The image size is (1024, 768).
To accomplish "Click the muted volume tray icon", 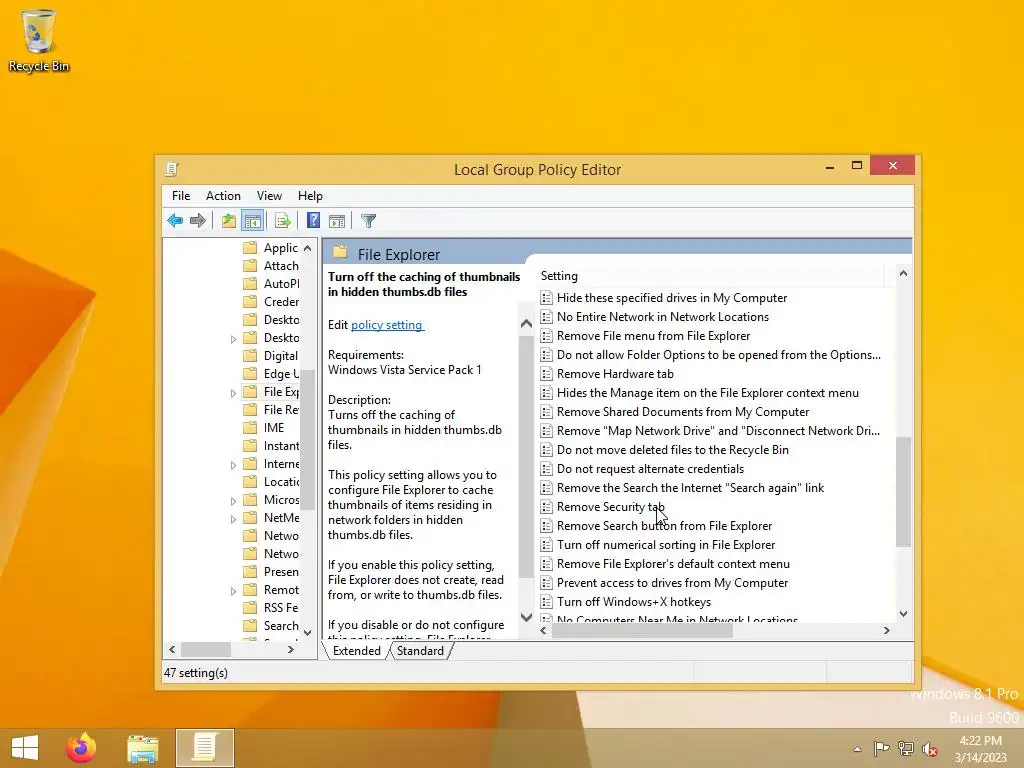I will click(930, 749).
